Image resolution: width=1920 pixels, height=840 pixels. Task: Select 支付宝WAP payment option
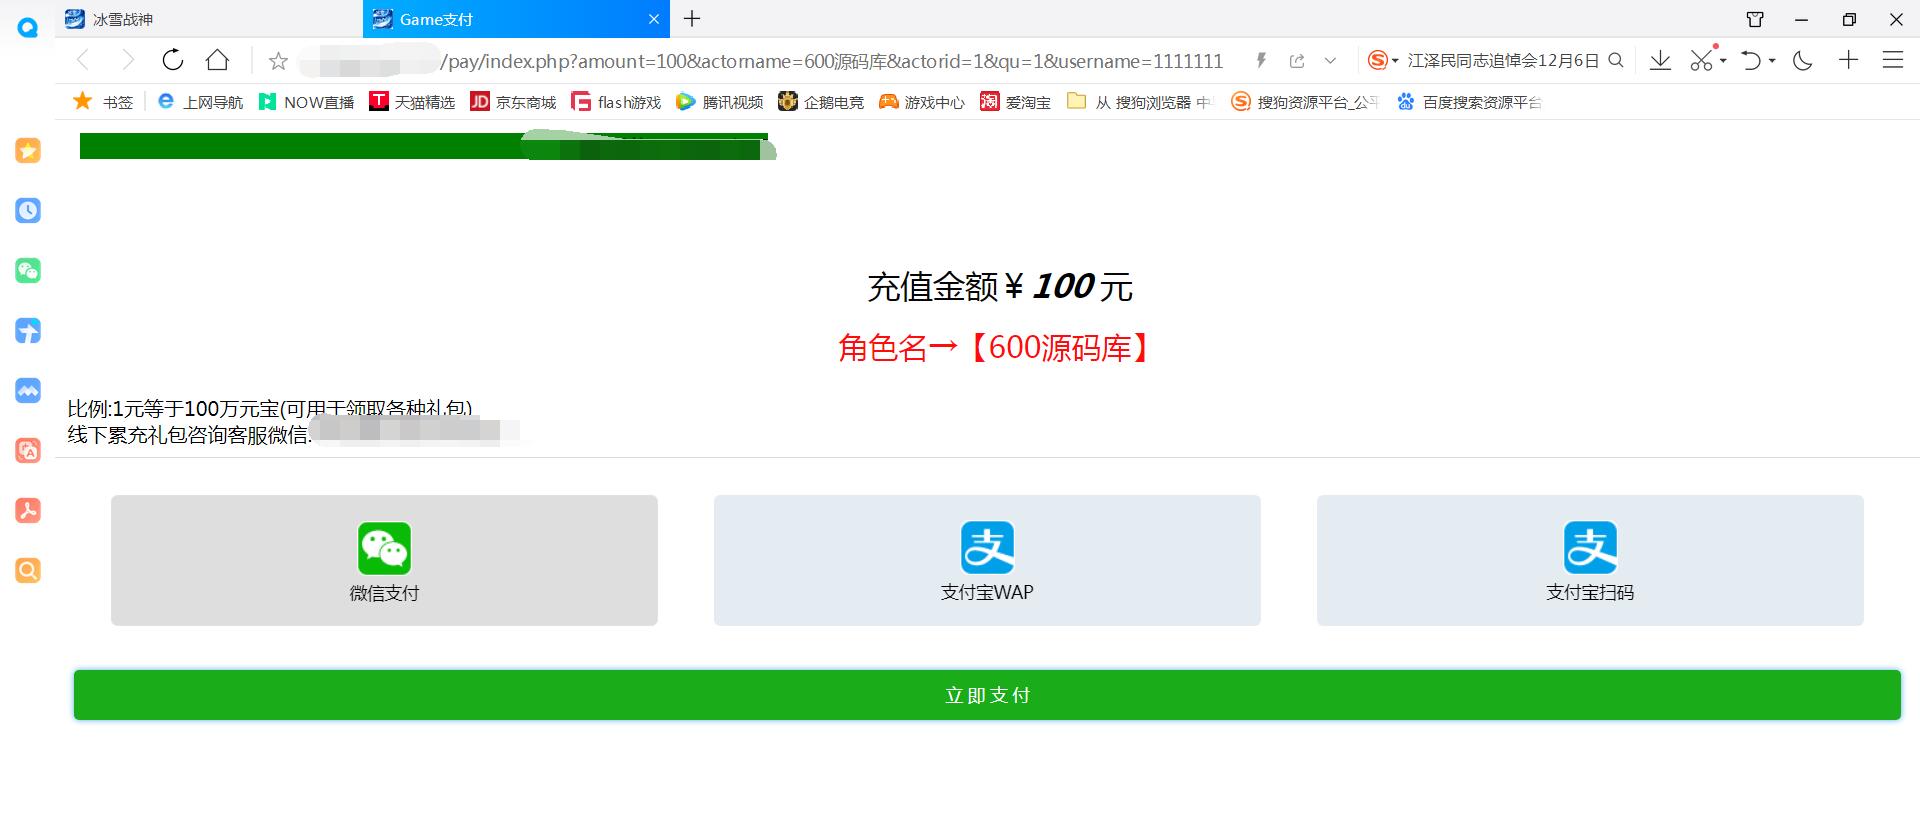pos(987,560)
